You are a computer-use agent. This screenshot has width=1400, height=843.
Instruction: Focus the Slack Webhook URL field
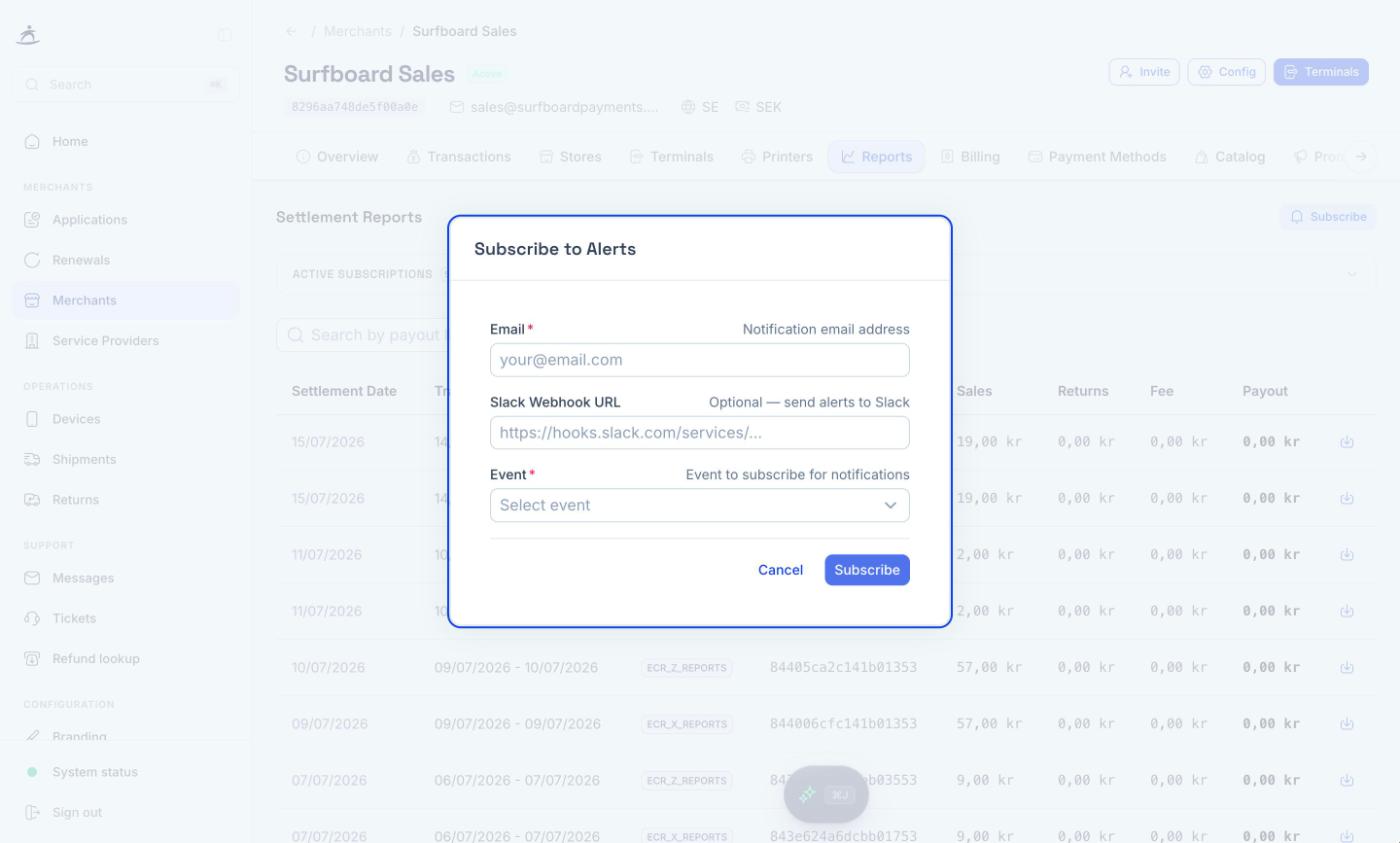700,433
